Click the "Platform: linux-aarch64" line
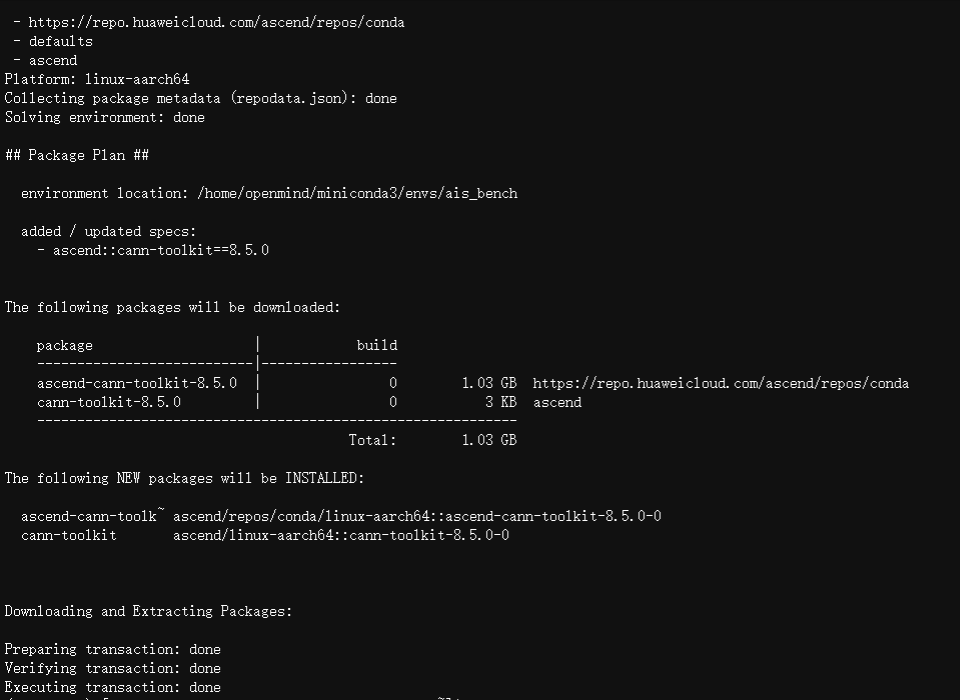This screenshot has height=700, width=960. coord(97,79)
